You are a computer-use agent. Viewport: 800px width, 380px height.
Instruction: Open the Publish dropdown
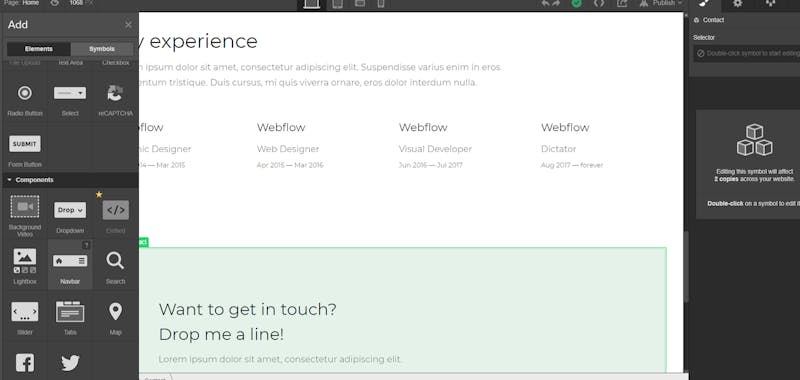tap(661, 3)
